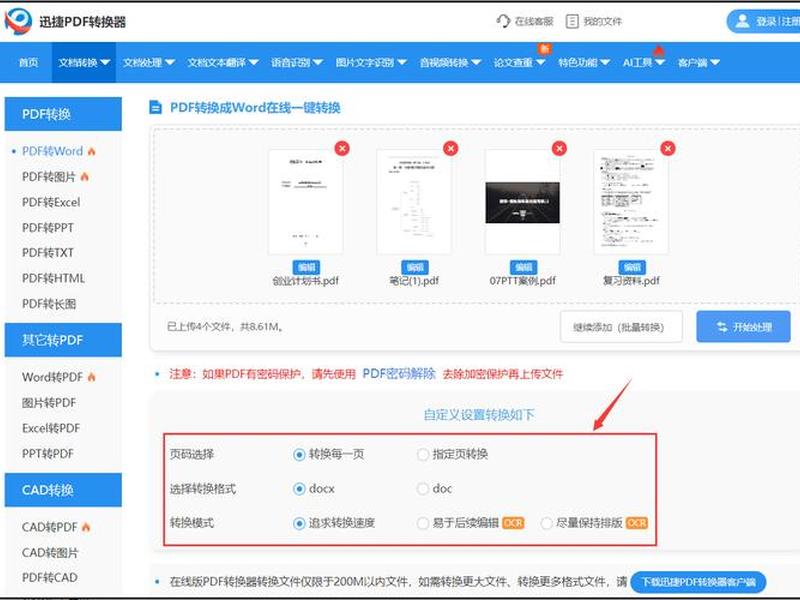
Task: Select 转换每一页 radio option
Action: [x=299, y=454]
